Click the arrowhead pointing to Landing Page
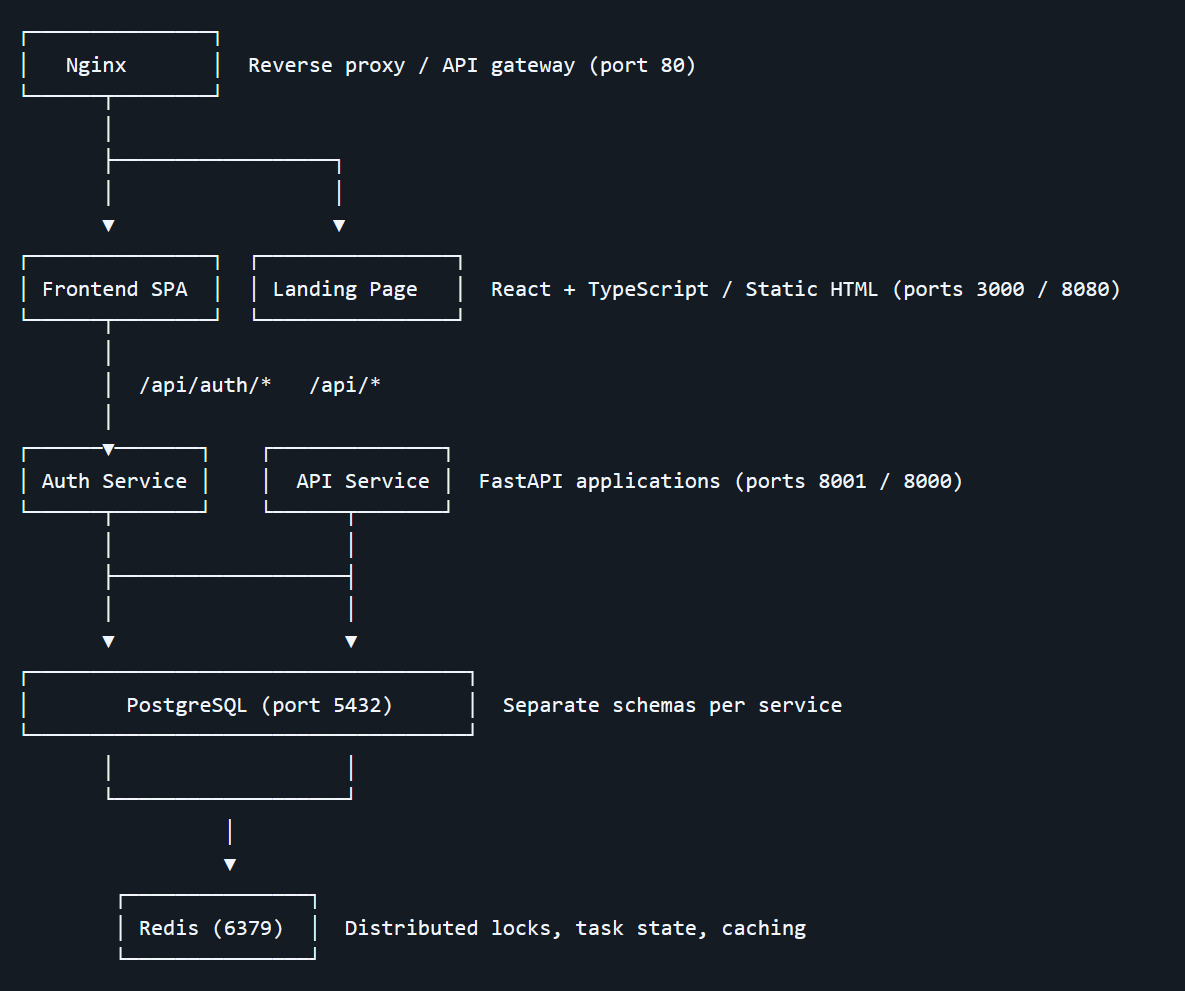1185x991 pixels. pos(339,226)
